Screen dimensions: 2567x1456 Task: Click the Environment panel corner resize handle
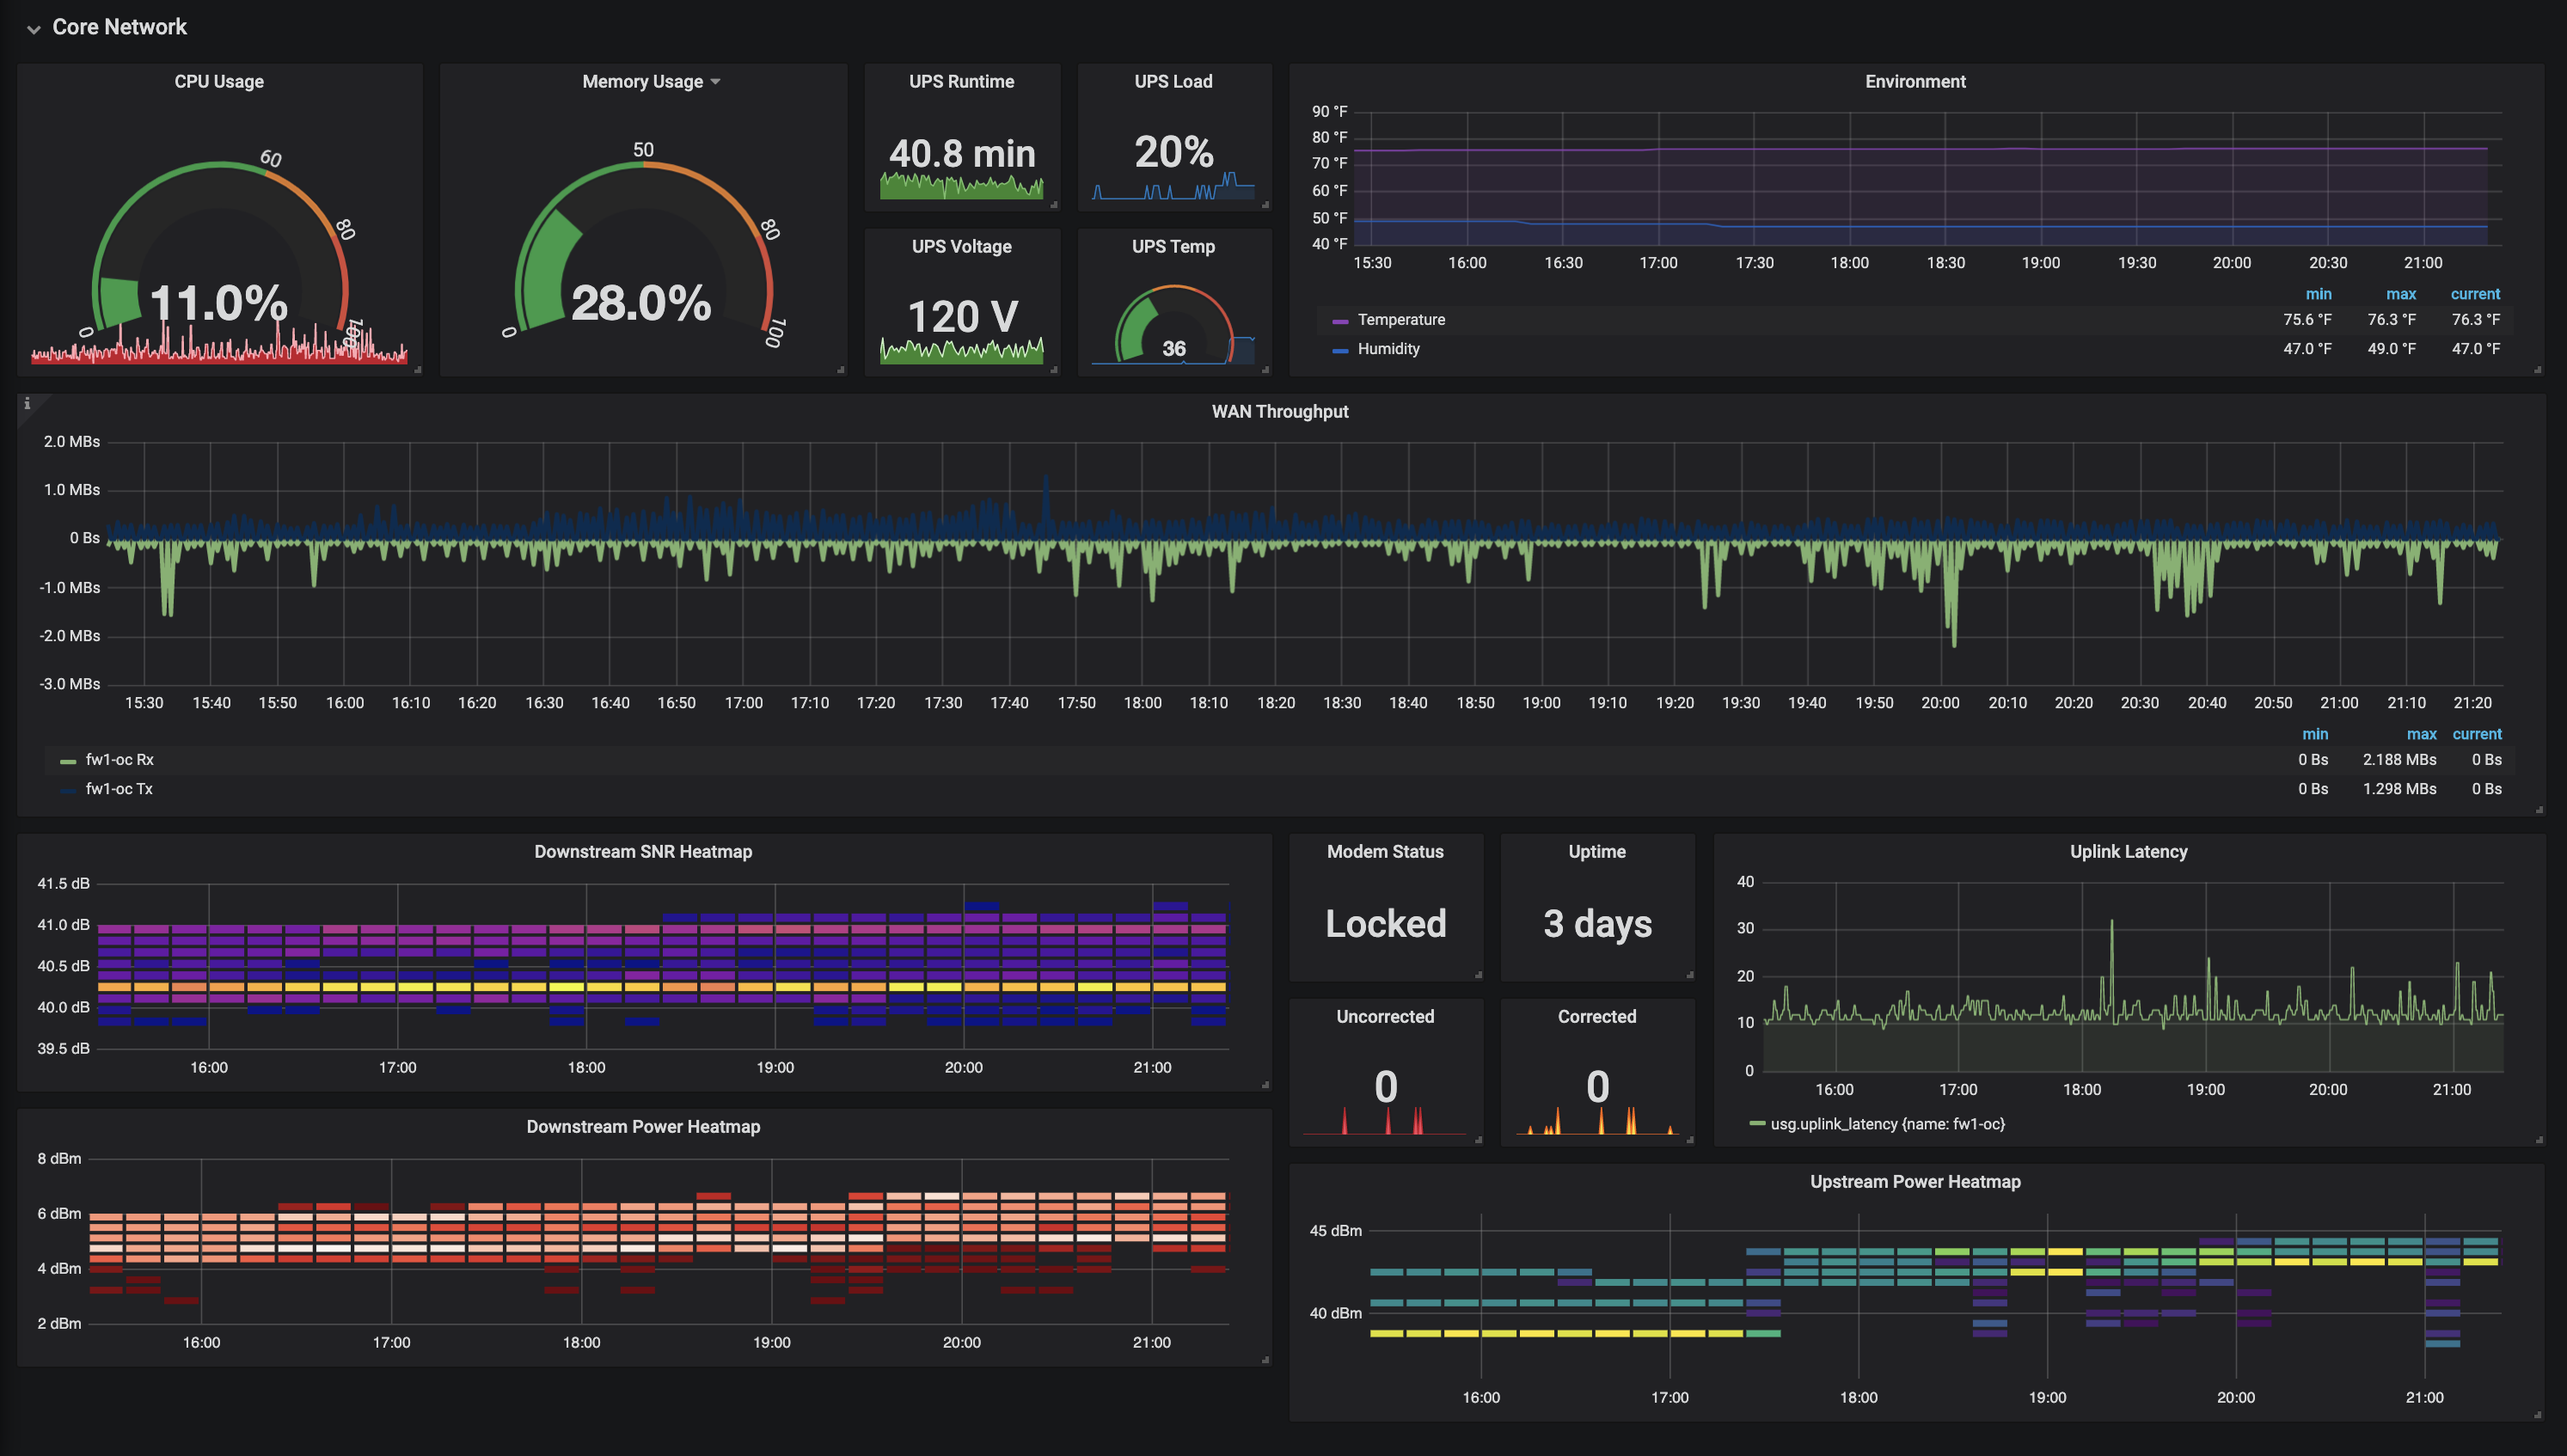pyautogui.click(x=2538, y=370)
